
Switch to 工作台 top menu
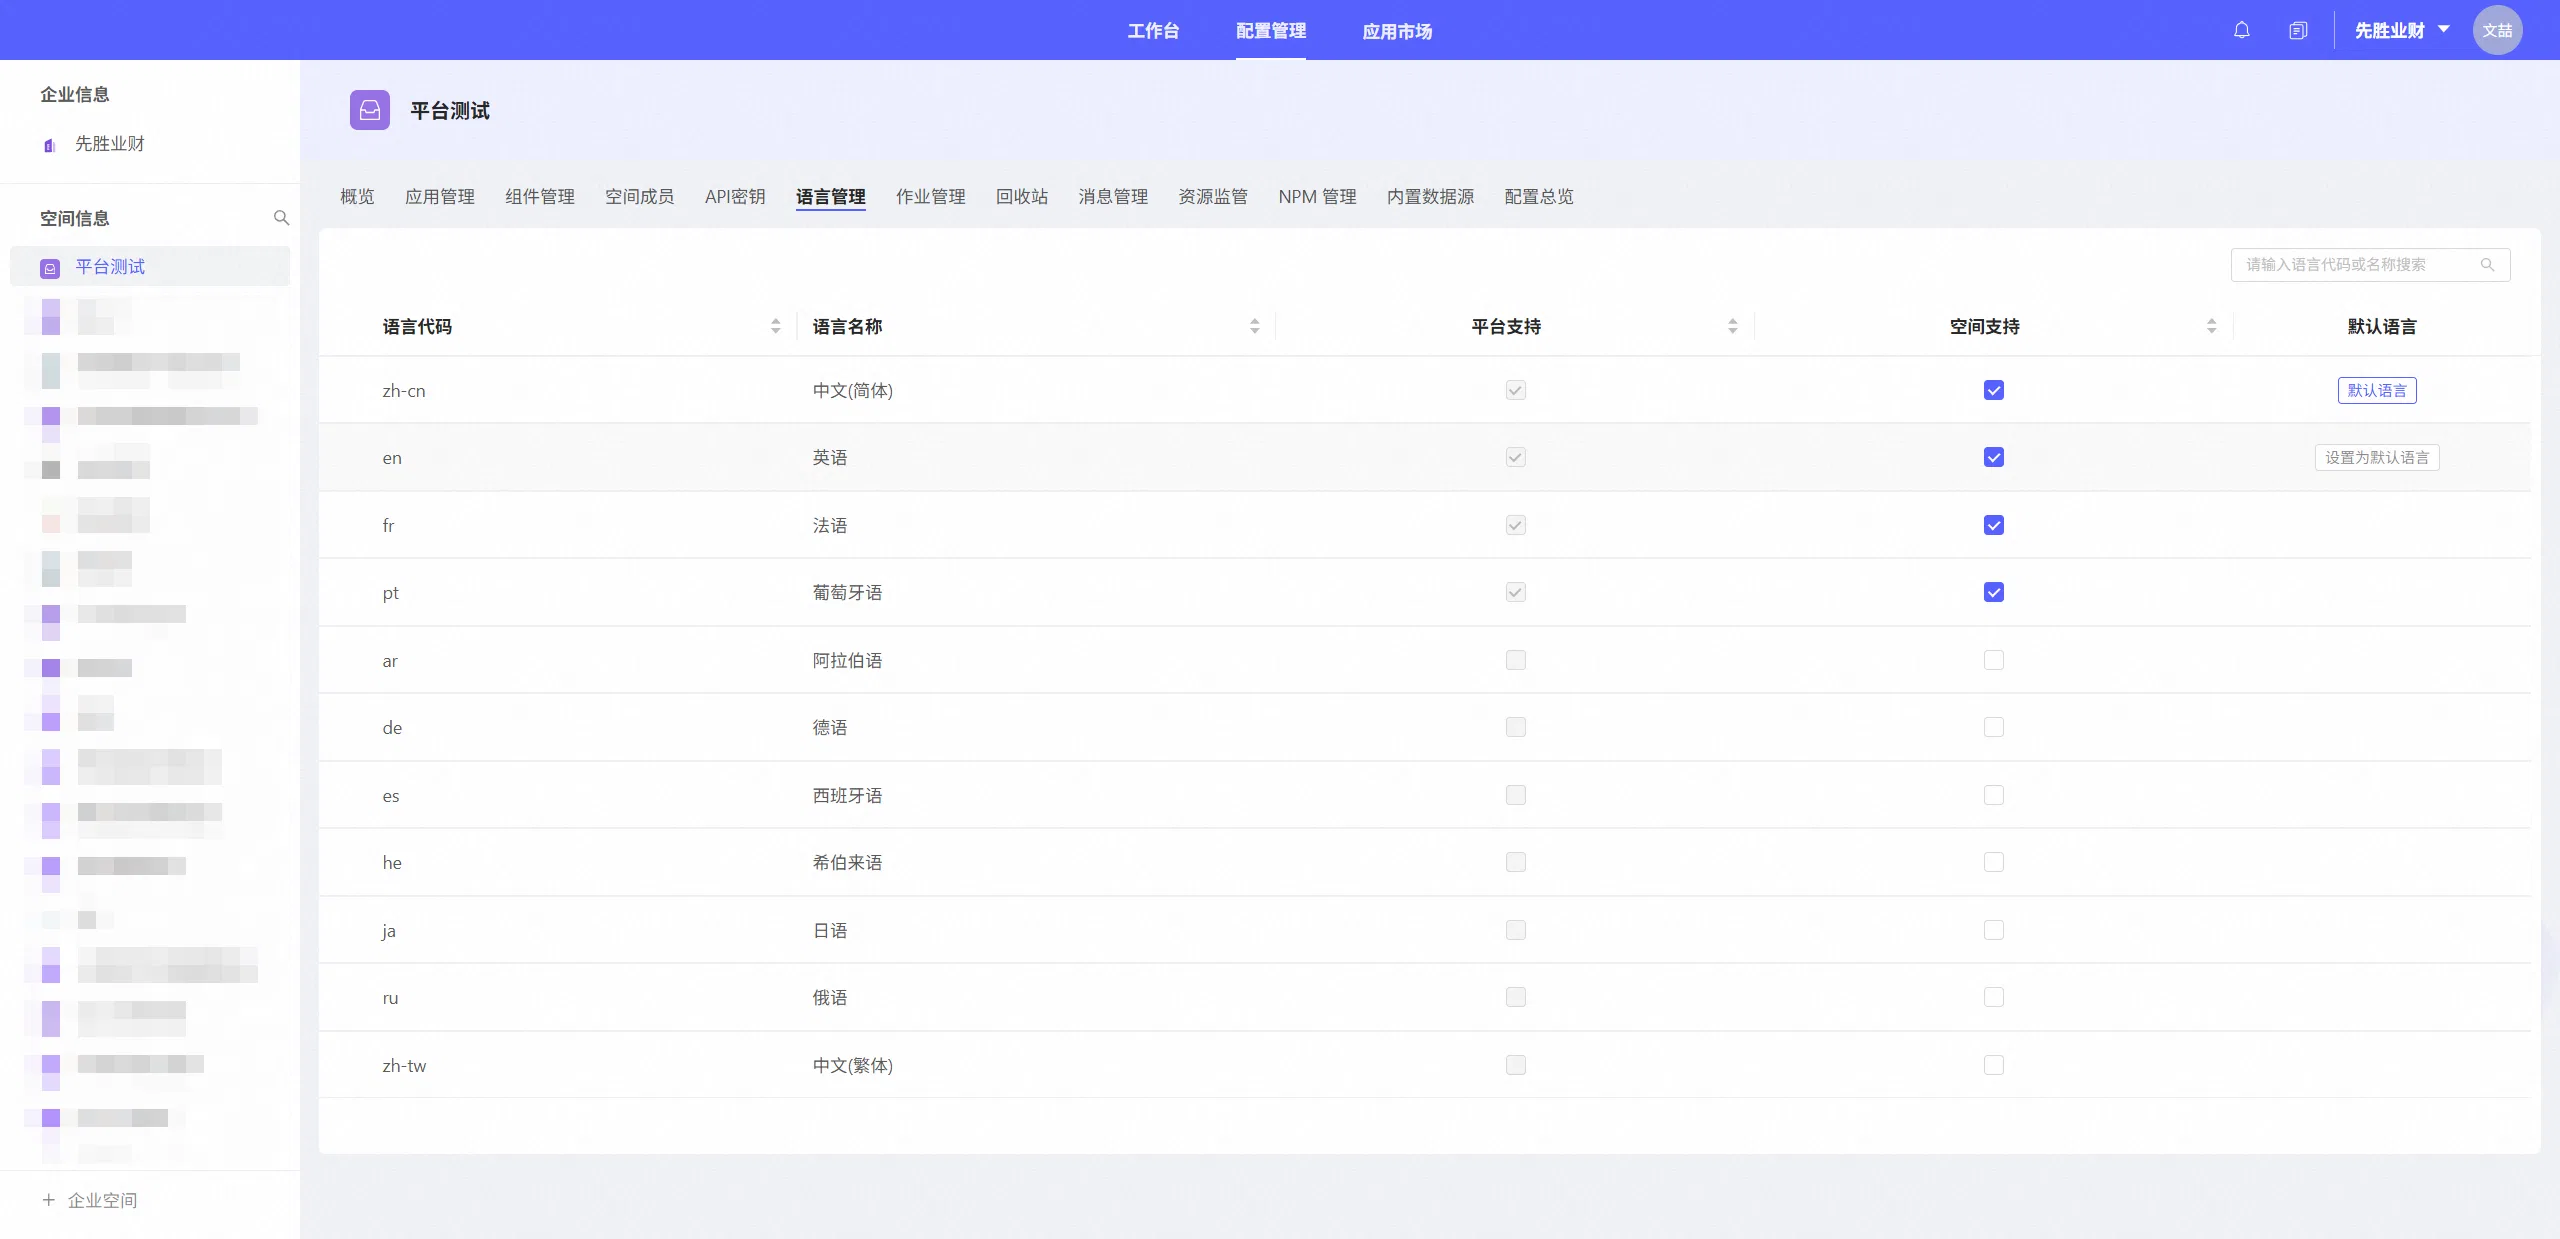pos(1153,31)
